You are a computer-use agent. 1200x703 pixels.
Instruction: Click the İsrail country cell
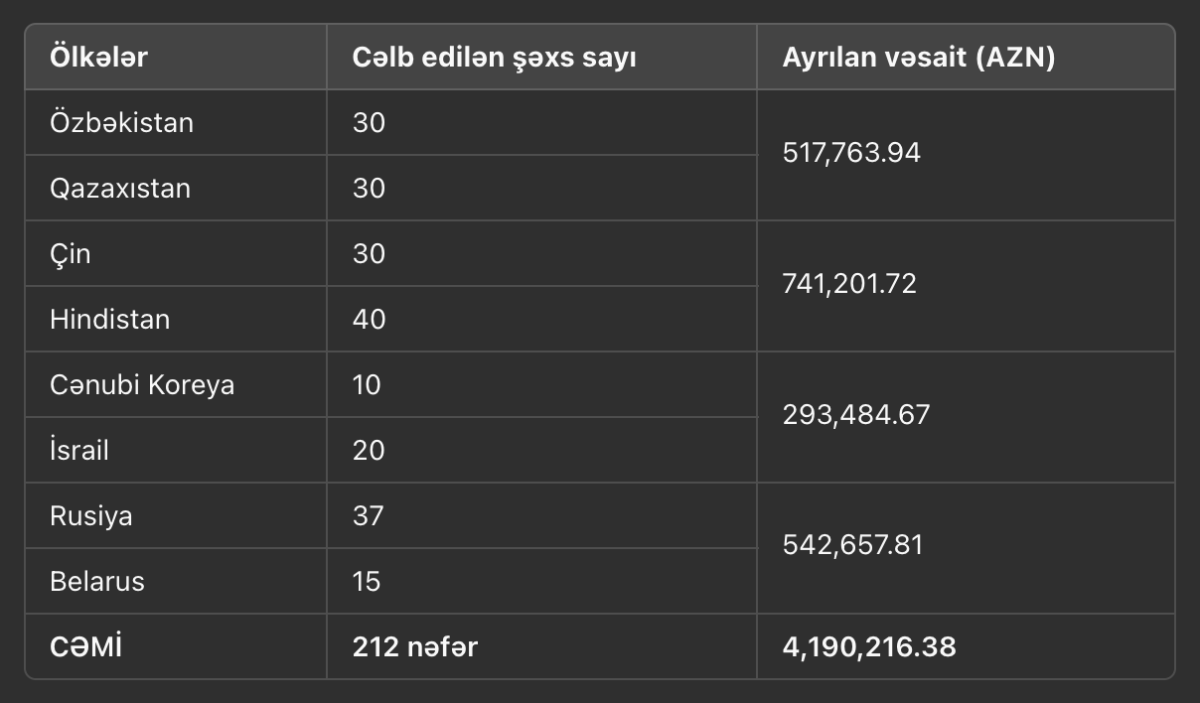[79, 450]
